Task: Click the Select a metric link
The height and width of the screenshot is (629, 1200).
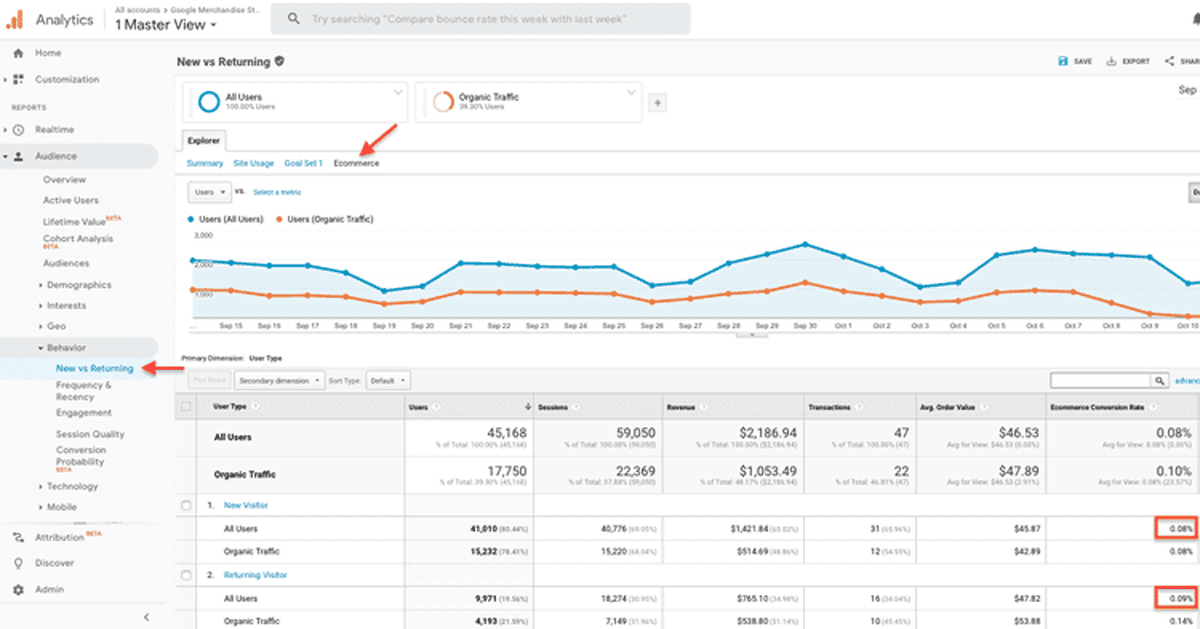Action: [277, 192]
